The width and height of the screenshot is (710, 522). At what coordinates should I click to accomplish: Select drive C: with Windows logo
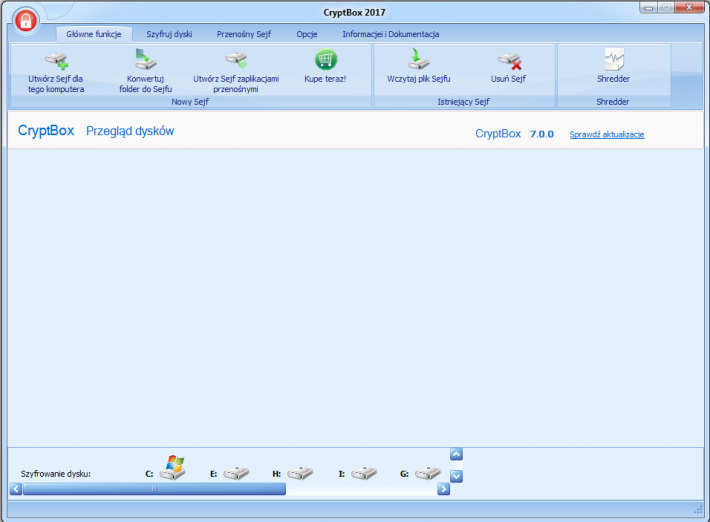(x=173, y=468)
